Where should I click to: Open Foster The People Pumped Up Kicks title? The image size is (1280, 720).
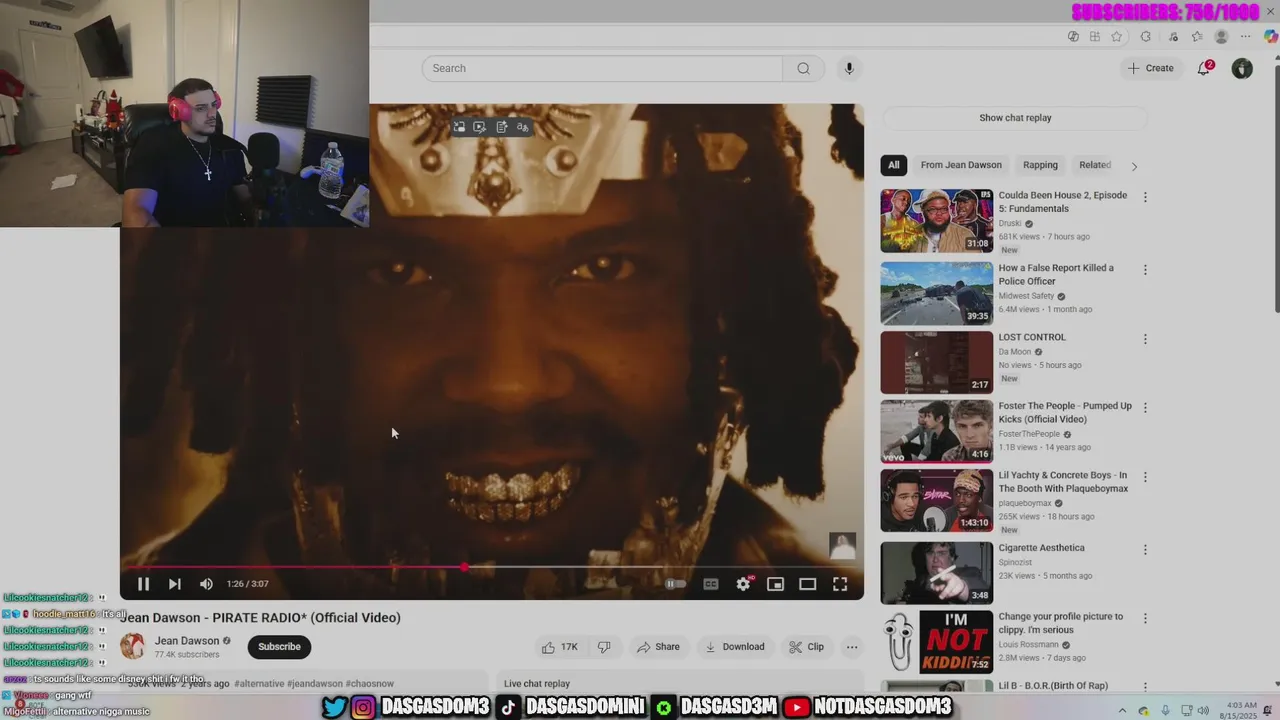tap(1065, 413)
